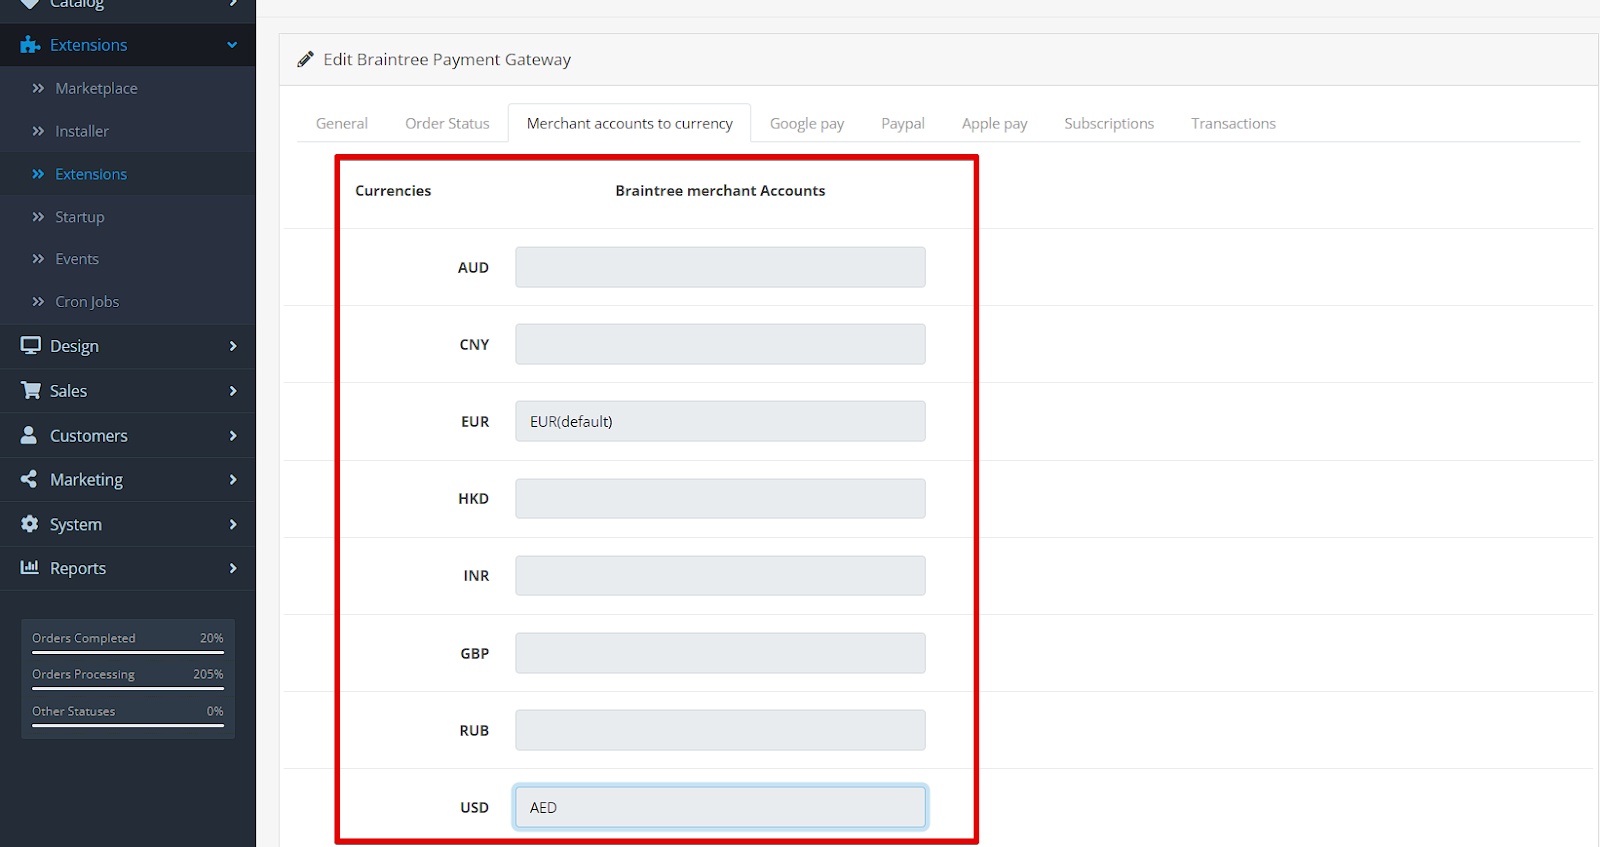
Task: Open Cron Jobs in sidebar
Action: click(87, 302)
